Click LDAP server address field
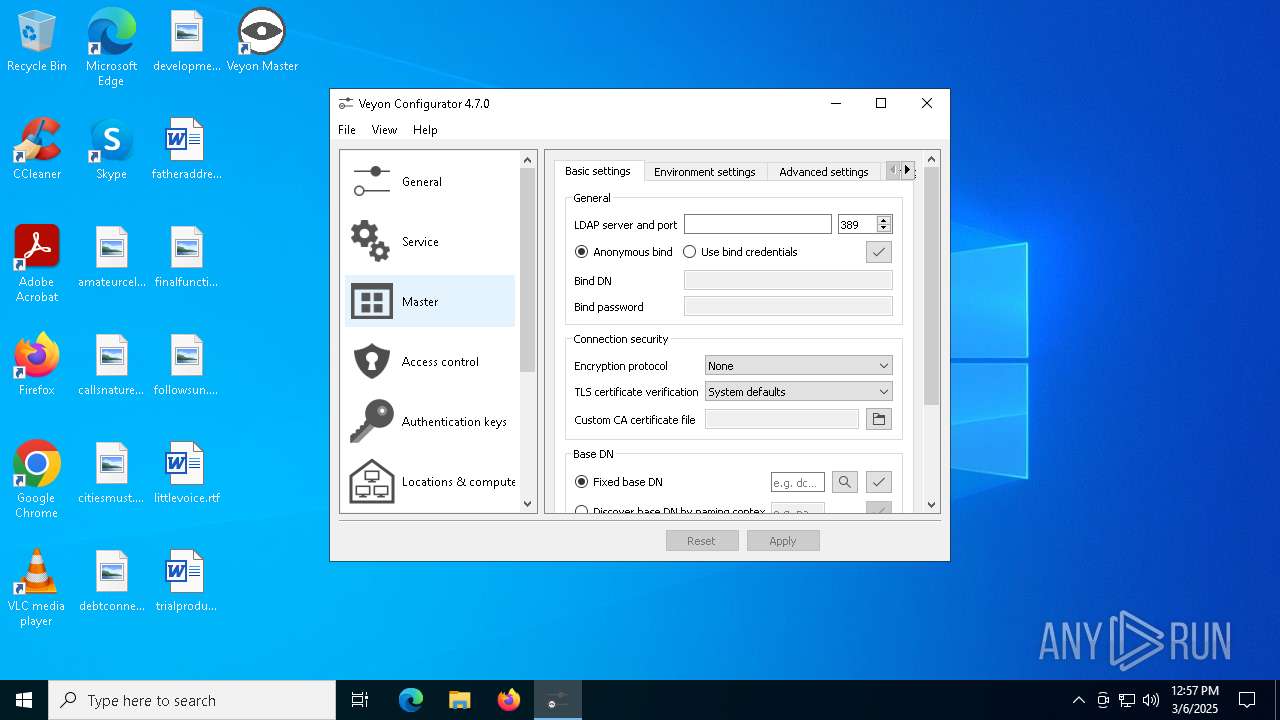The width and height of the screenshot is (1280, 720). pyautogui.click(x=758, y=225)
